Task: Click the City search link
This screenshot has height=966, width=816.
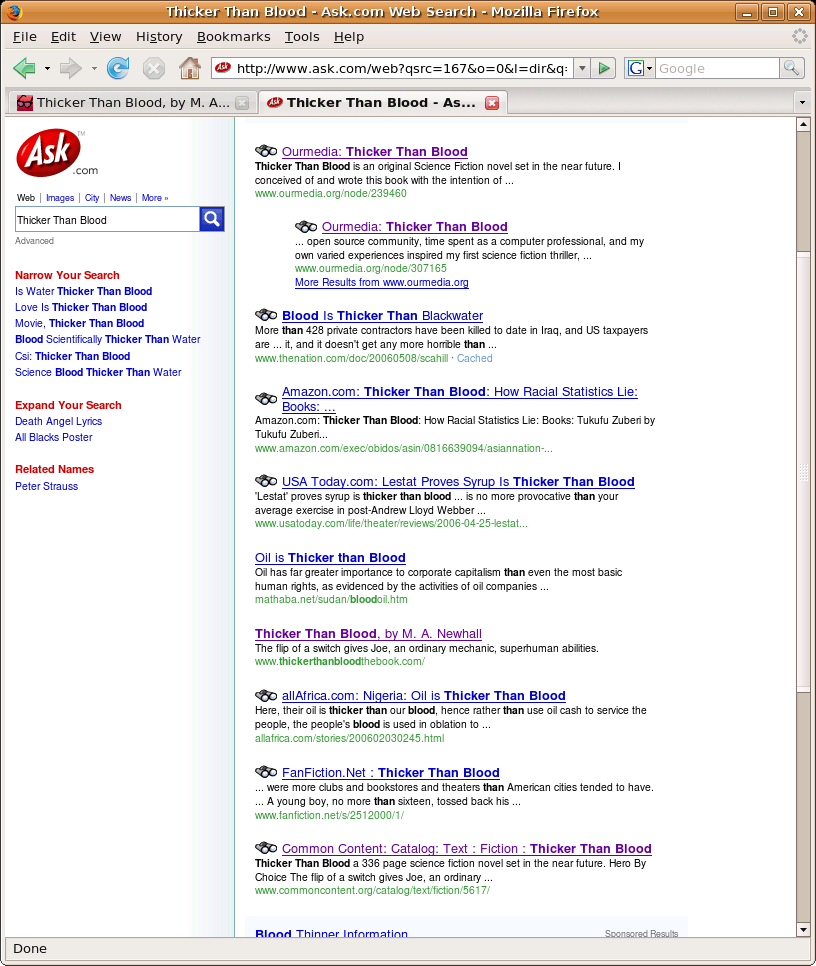Action: (92, 198)
